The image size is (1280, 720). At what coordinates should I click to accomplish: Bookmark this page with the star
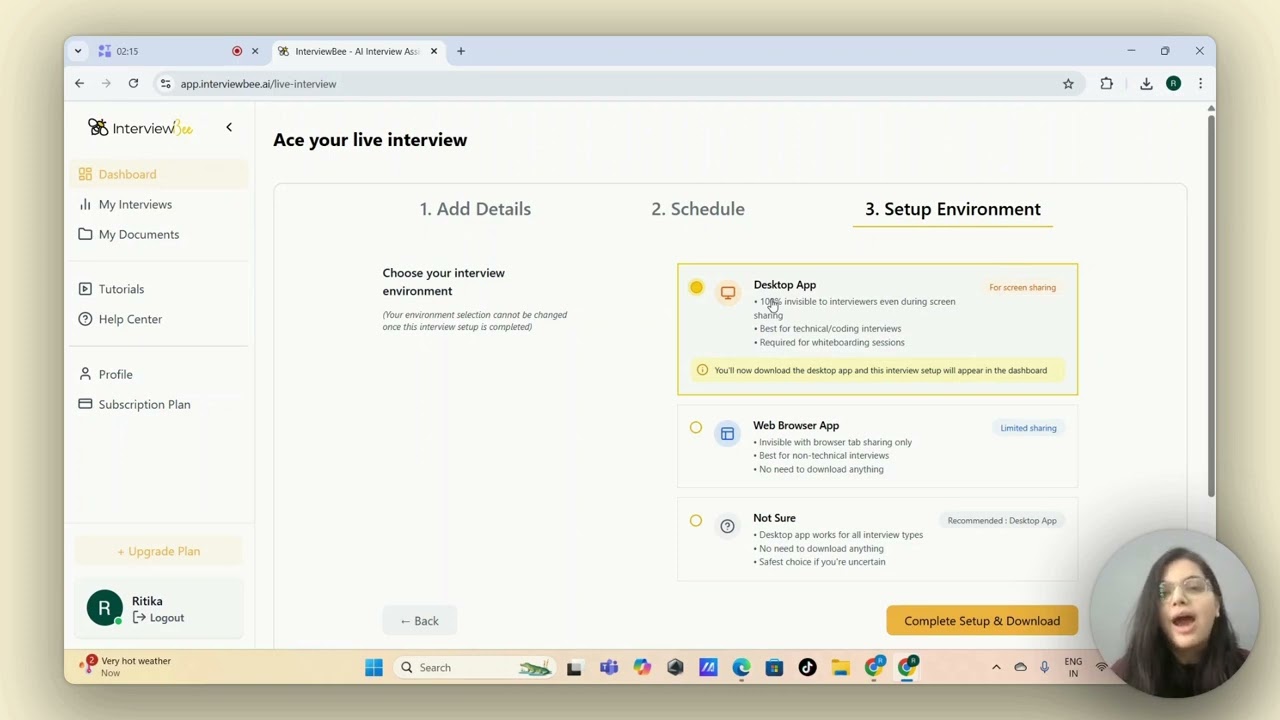1068,84
